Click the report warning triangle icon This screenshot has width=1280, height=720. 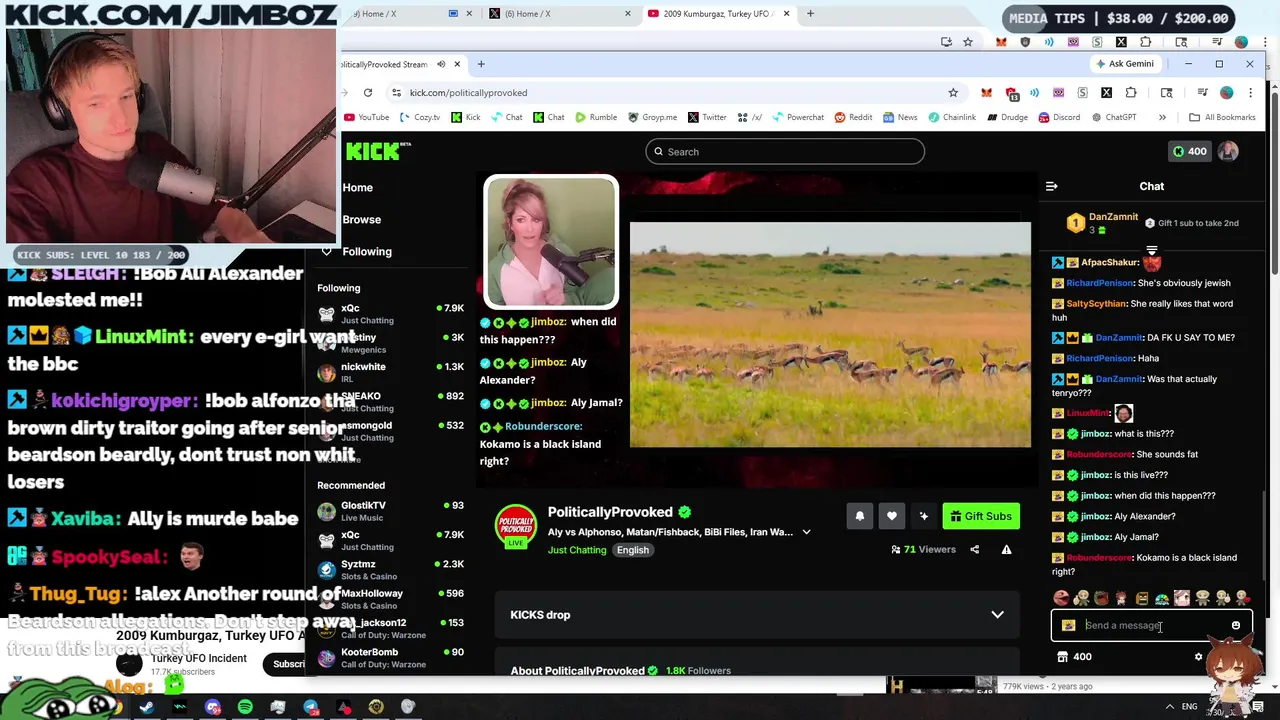point(1006,549)
